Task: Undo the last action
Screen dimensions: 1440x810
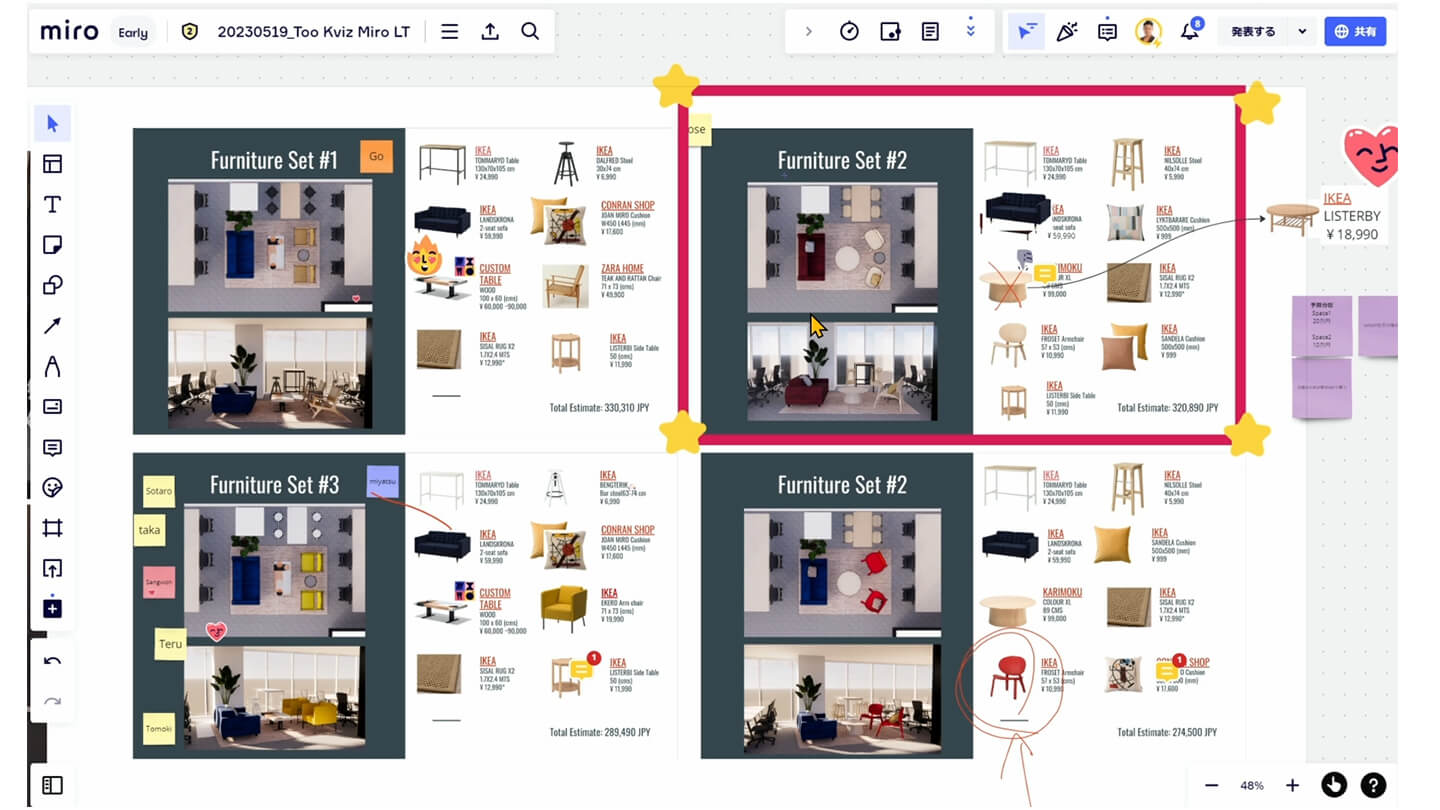Action: tap(53, 661)
